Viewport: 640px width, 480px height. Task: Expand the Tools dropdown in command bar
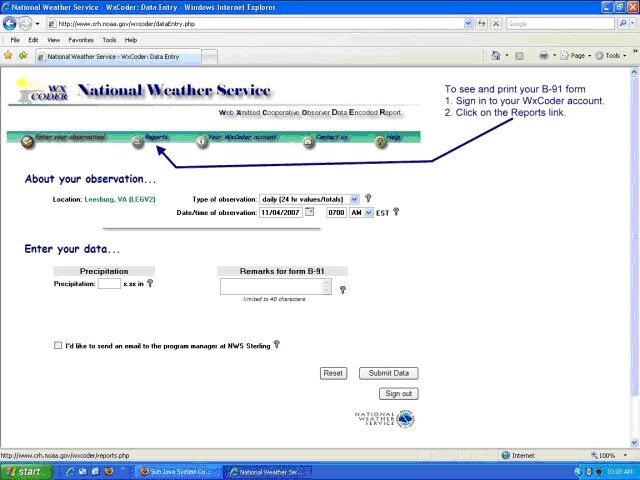pyautogui.click(x=611, y=56)
